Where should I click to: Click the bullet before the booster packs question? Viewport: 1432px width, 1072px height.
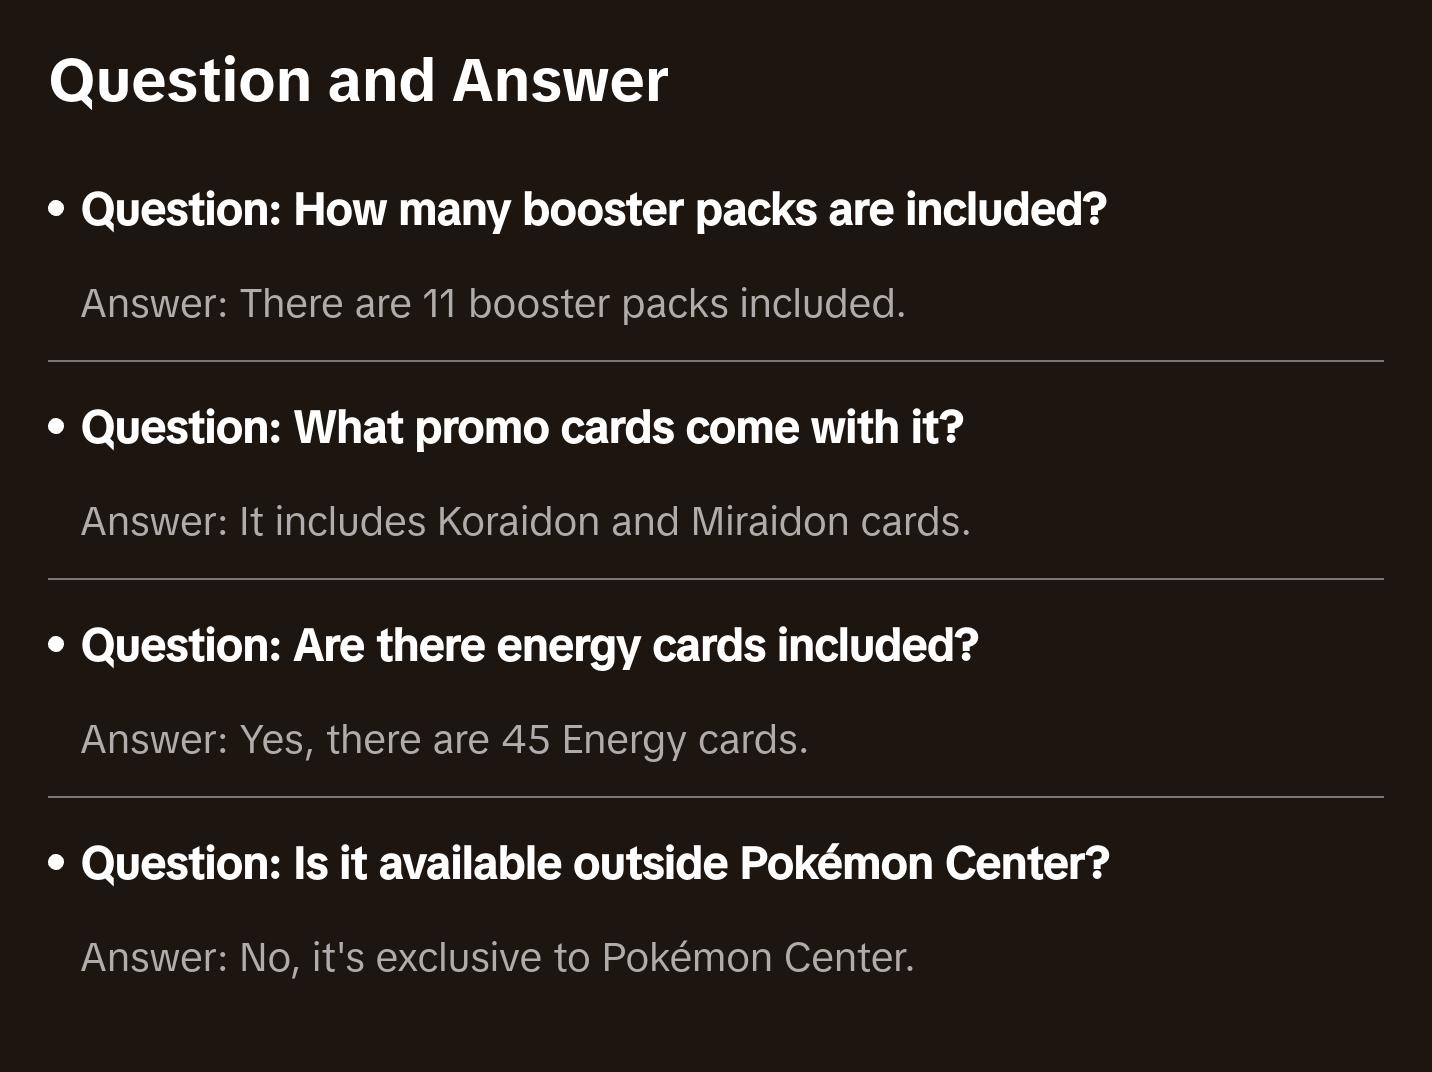click(57, 210)
